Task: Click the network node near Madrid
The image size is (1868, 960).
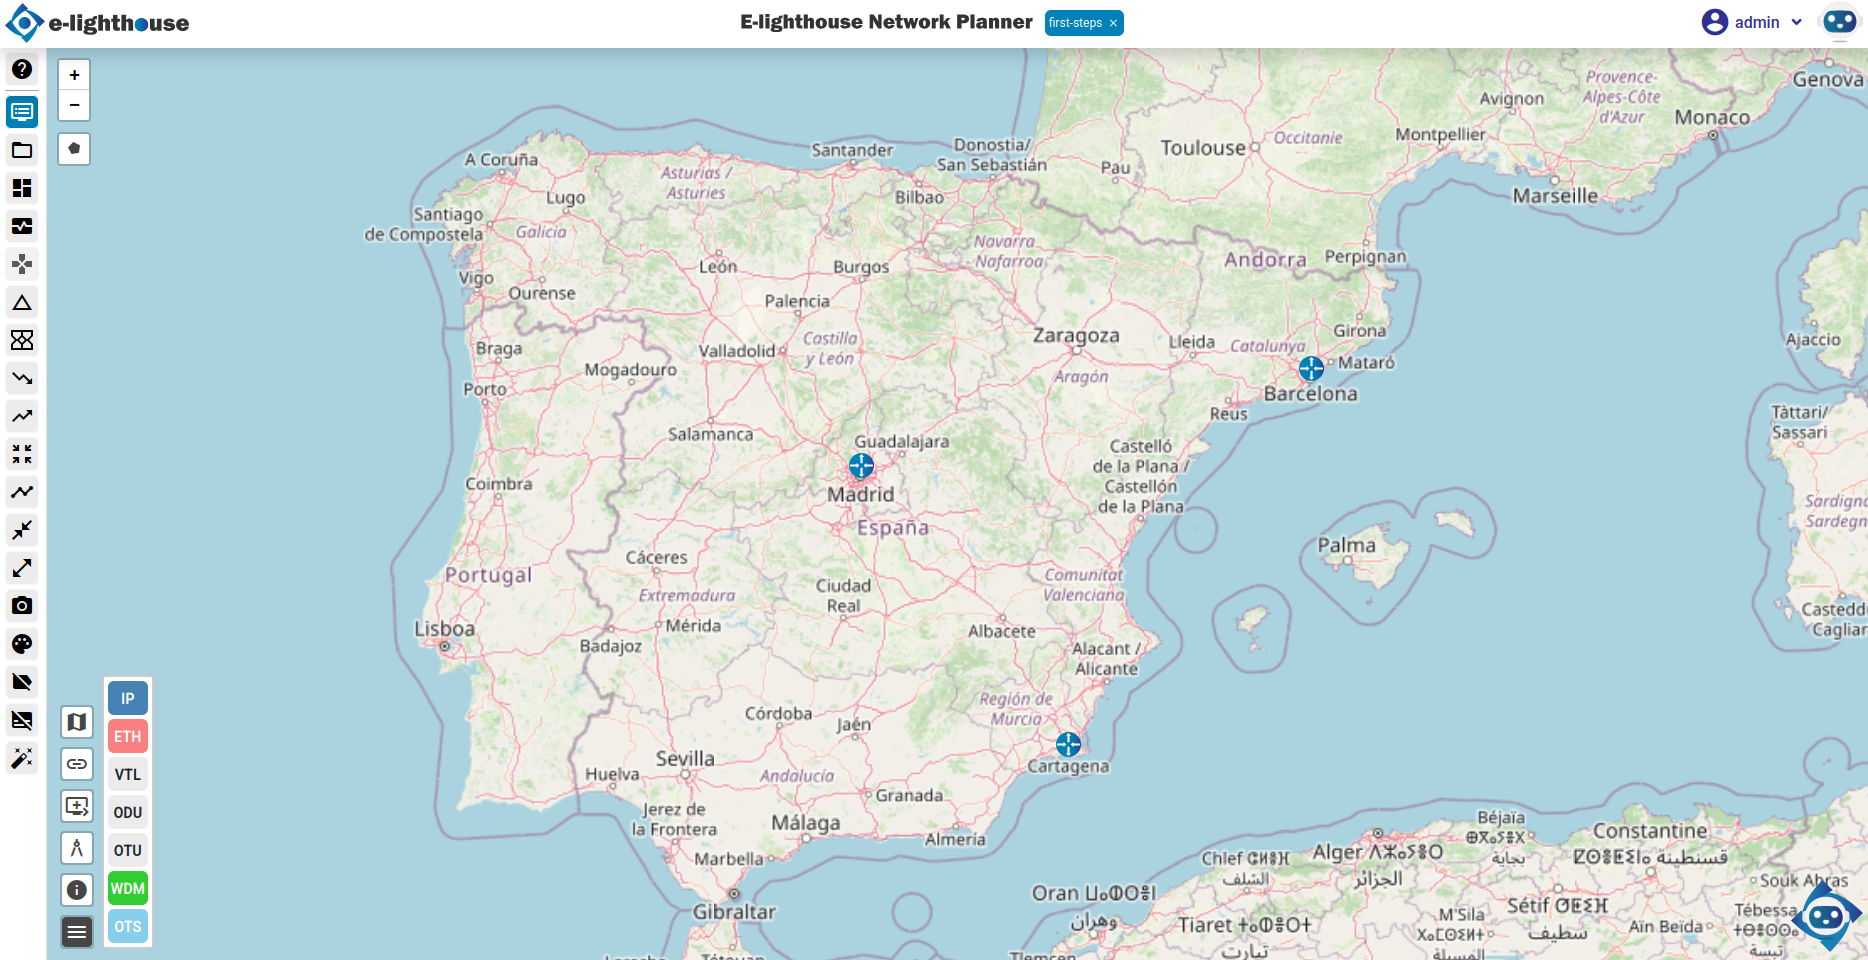Action: 861,465
